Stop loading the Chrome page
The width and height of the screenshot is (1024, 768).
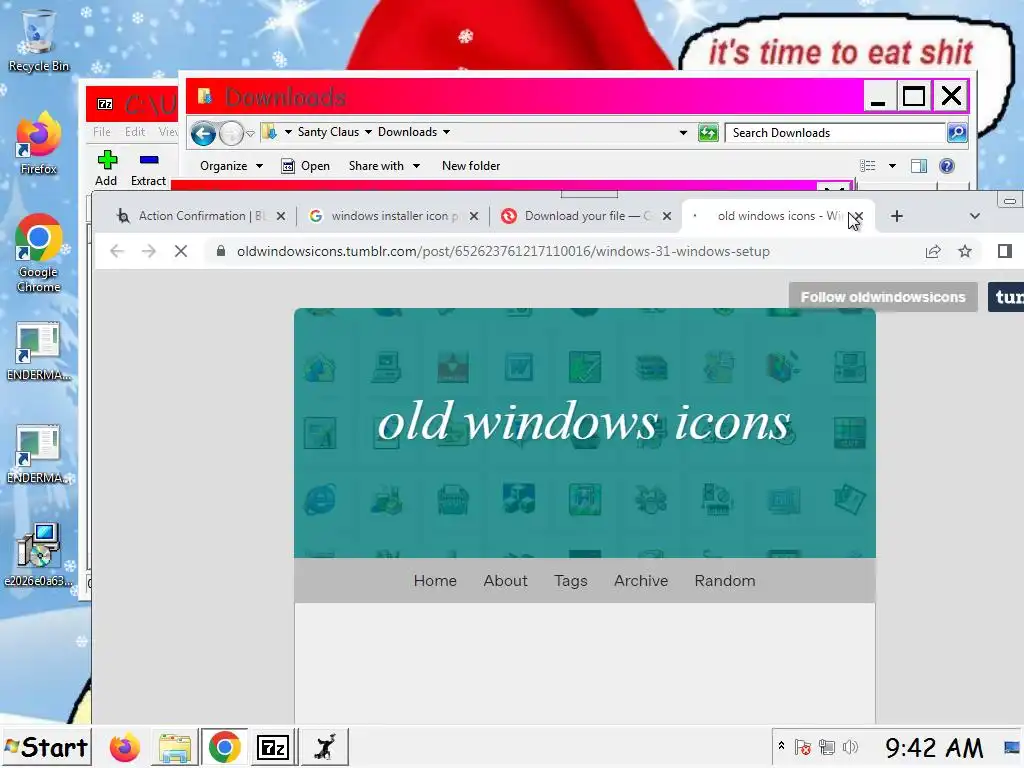181,251
